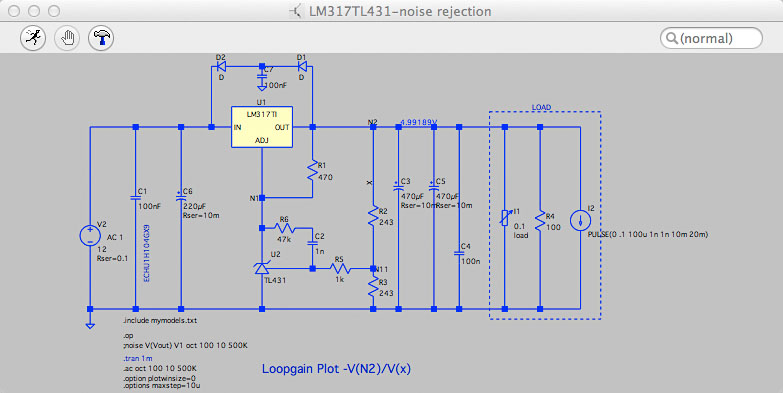
Task: Select resistor R6 47k symbol
Action: click(285, 228)
